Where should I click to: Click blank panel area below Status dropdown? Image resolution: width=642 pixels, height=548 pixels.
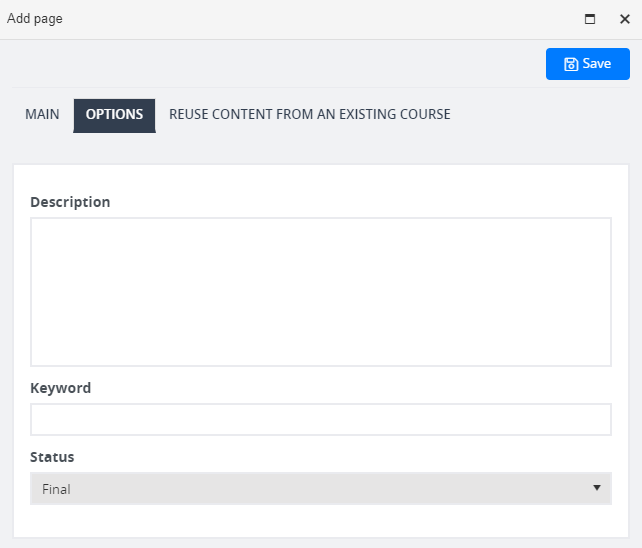pos(321,521)
